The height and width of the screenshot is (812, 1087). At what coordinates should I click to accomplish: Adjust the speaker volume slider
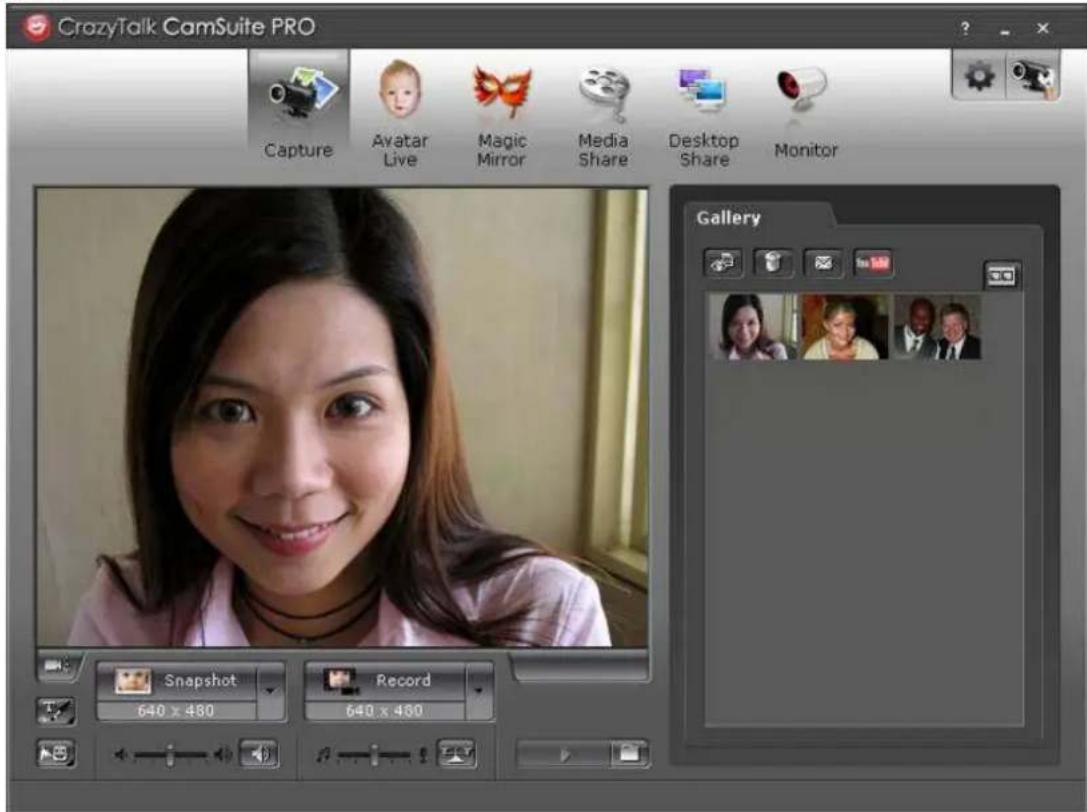[x=173, y=754]
